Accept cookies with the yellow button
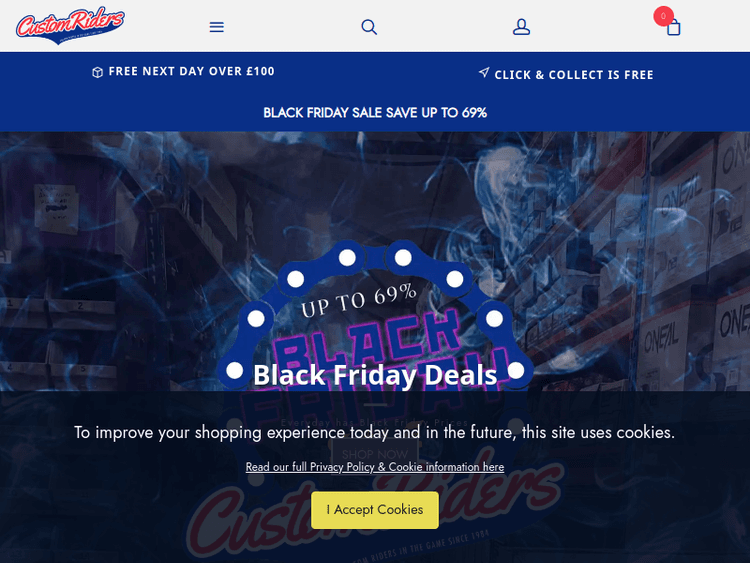The width and height of the screenshot is (750, 563). tap(375, 510)
